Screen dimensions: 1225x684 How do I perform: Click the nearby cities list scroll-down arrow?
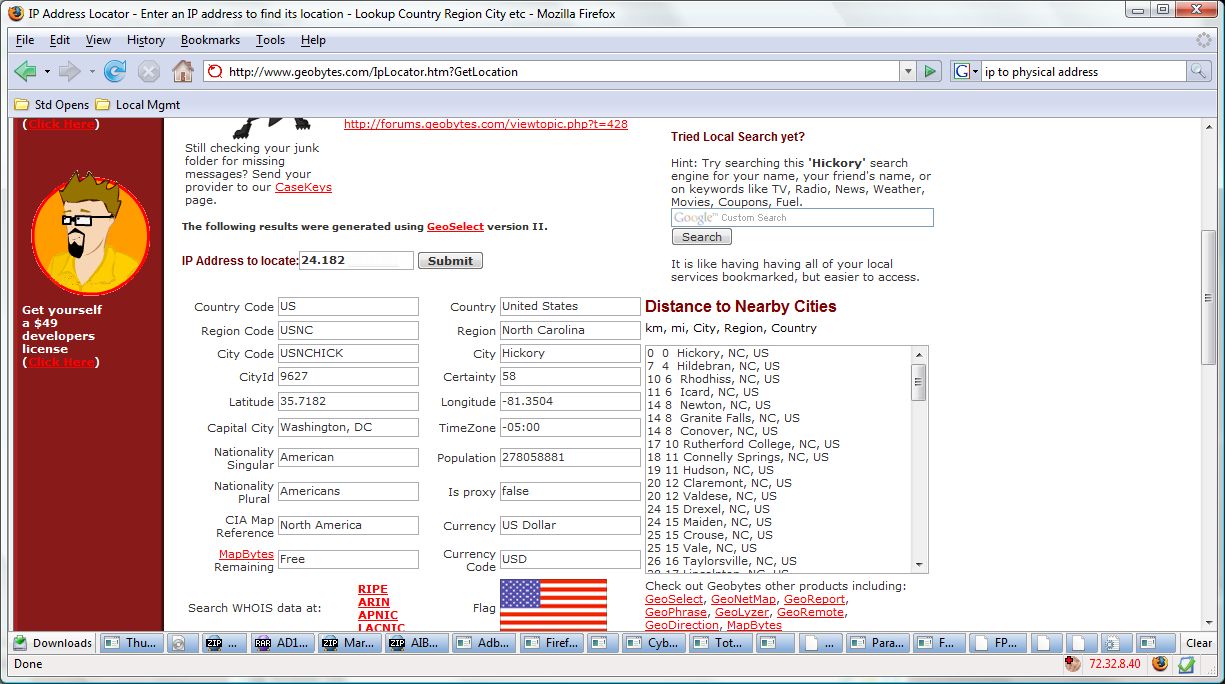919,565
